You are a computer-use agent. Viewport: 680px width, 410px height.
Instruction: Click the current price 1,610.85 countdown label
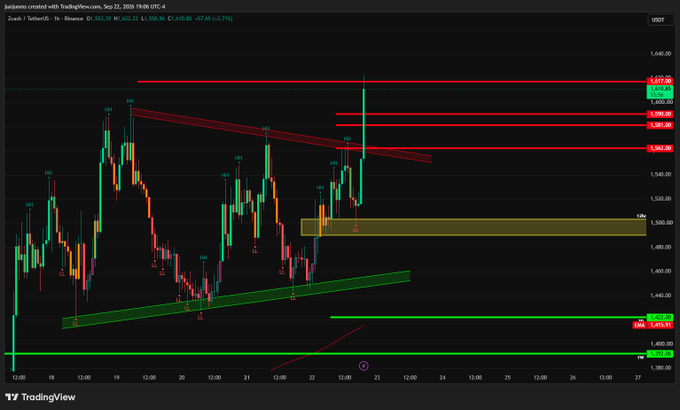tap(660, 92)
